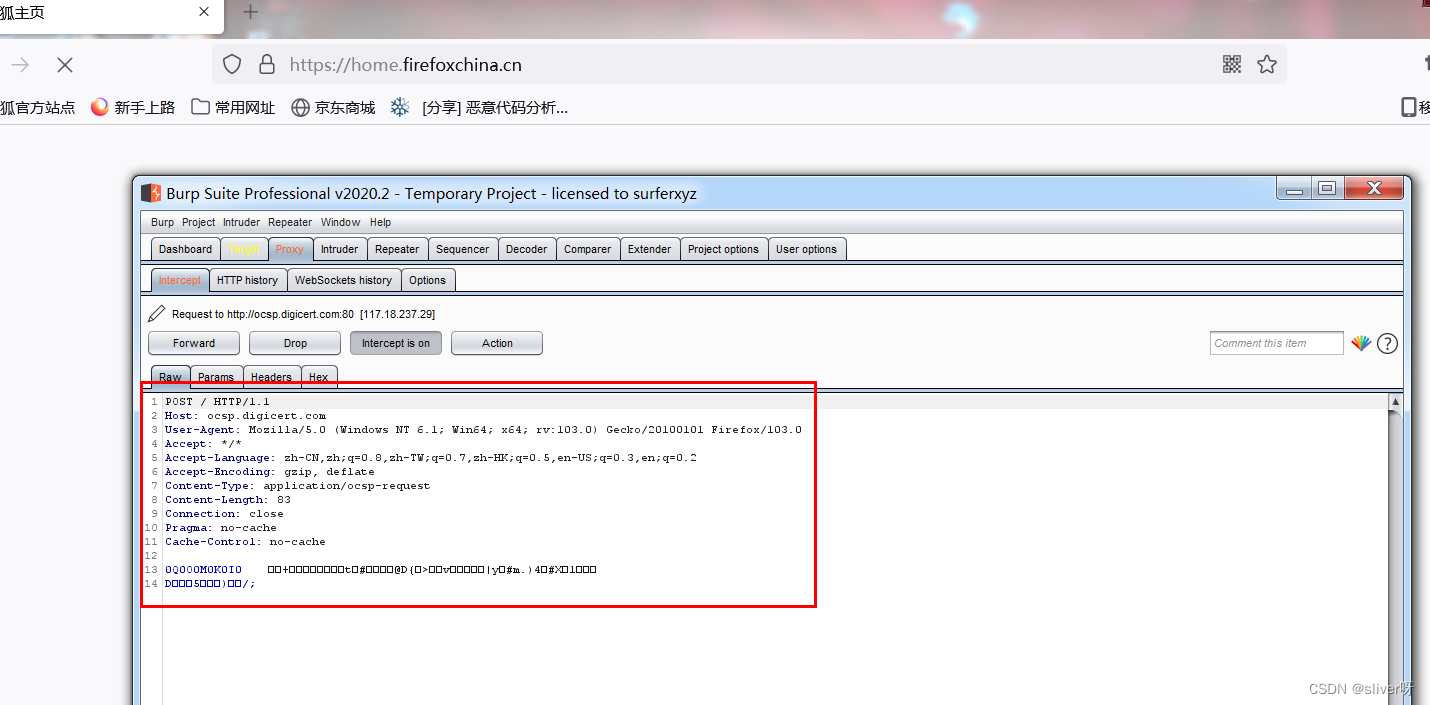
Task: Click the Comment this item field
Action: pyautogui.click(x=1277, y=343)
